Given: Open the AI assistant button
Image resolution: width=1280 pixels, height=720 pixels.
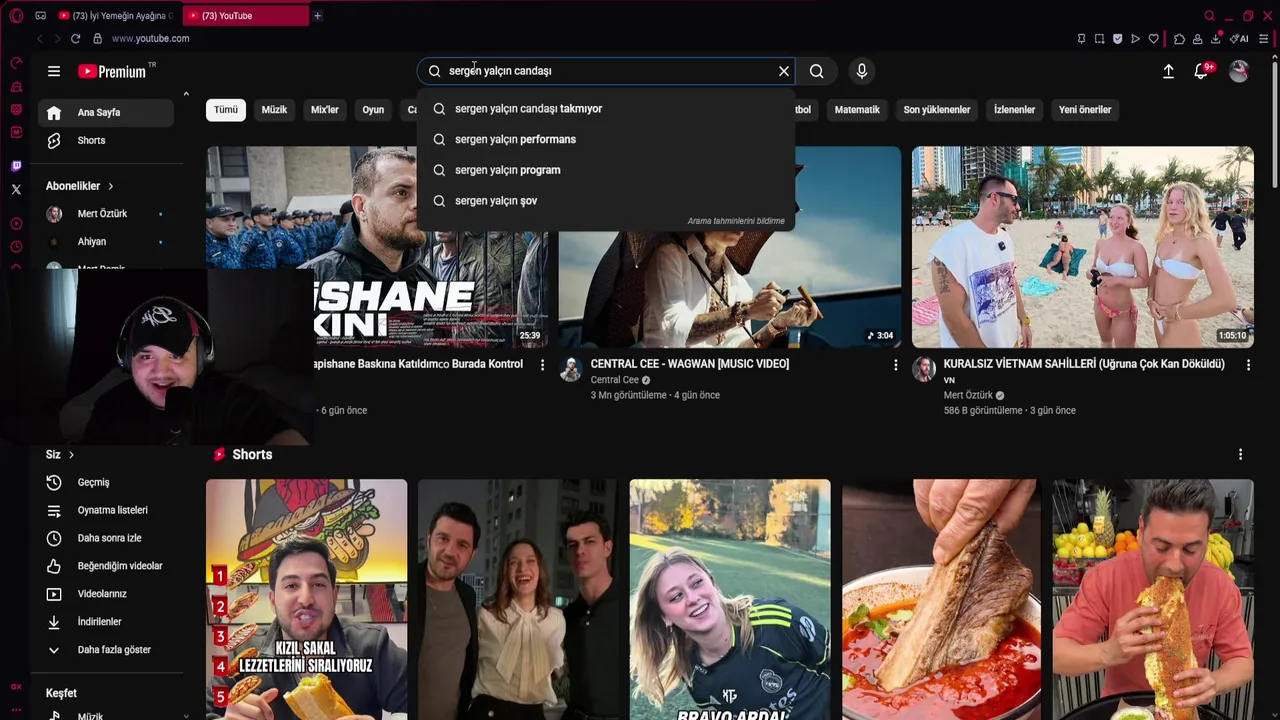Looking at the screenshot, I should [1240, 39].
